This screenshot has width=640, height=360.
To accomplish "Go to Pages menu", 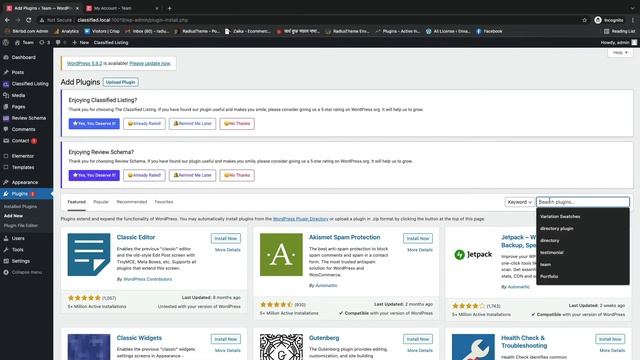I will 18,107.
